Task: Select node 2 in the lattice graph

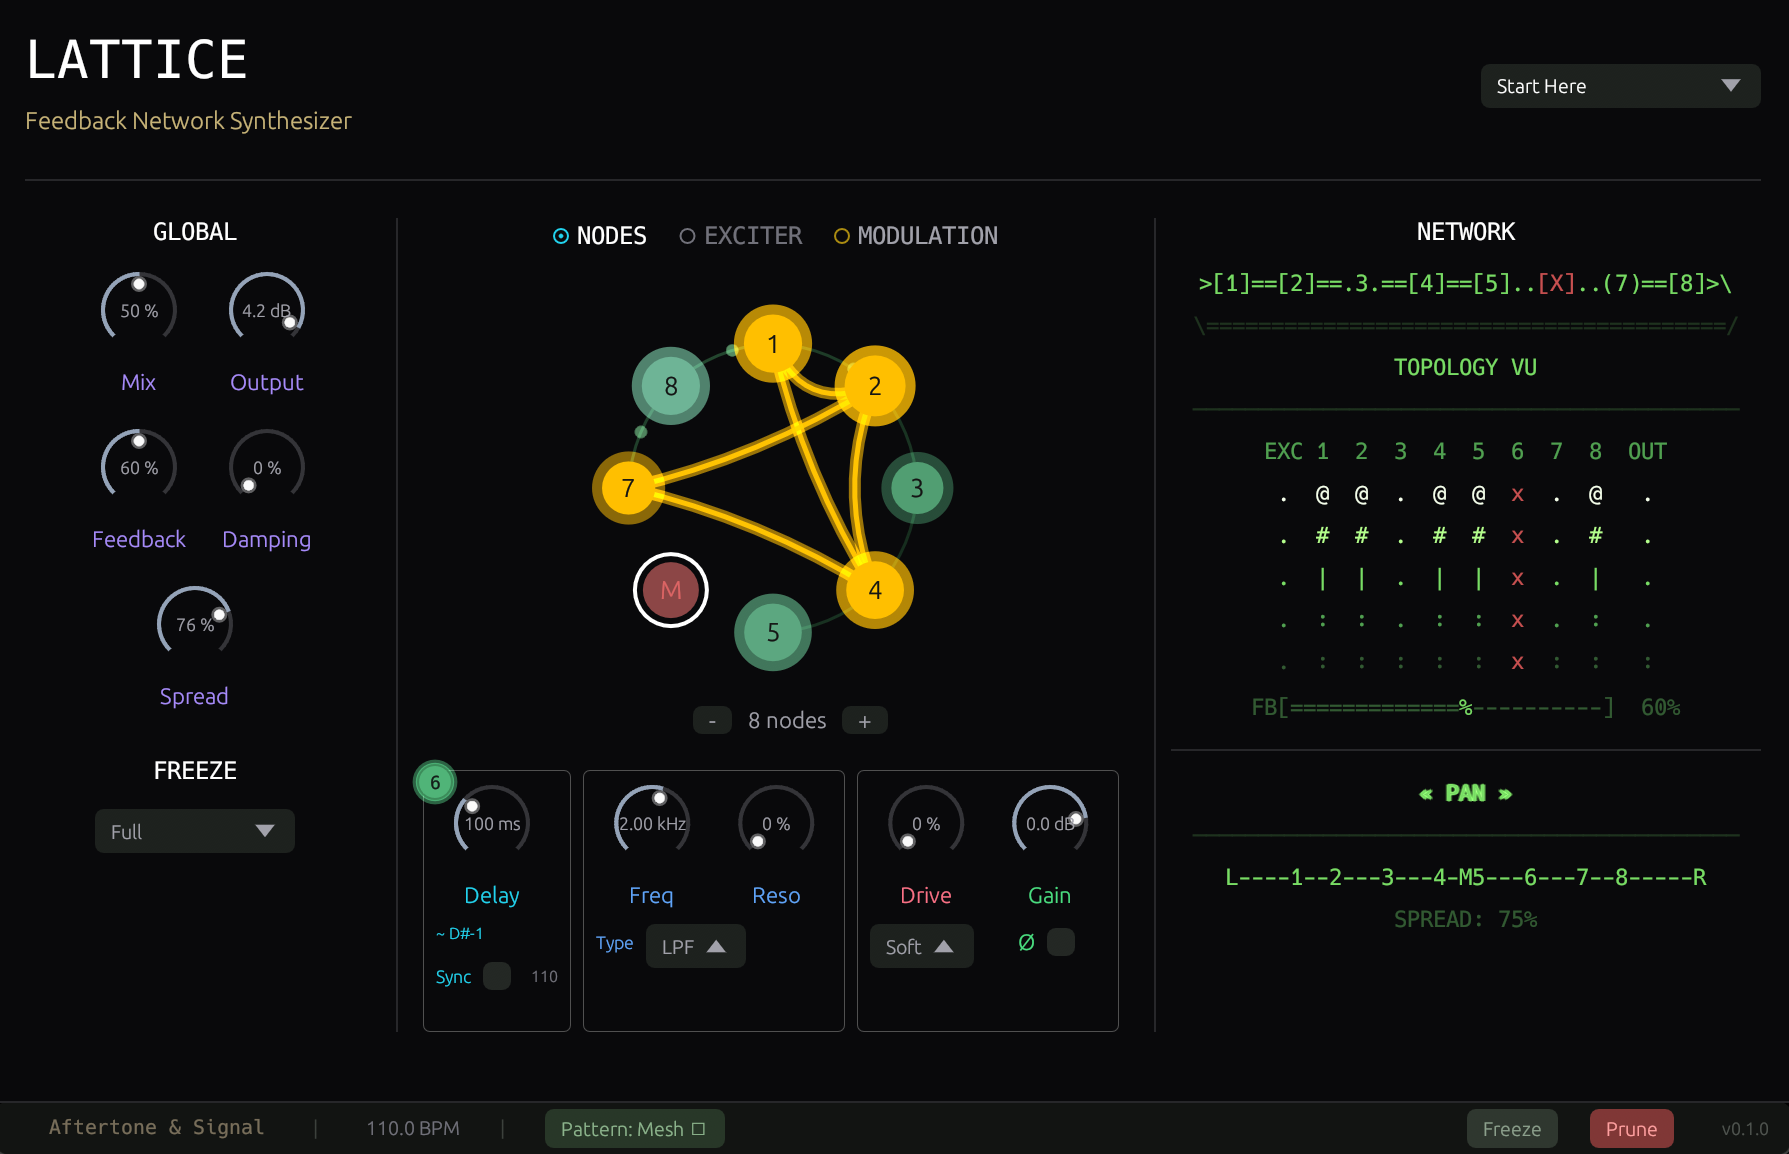Action: point(874,386)
